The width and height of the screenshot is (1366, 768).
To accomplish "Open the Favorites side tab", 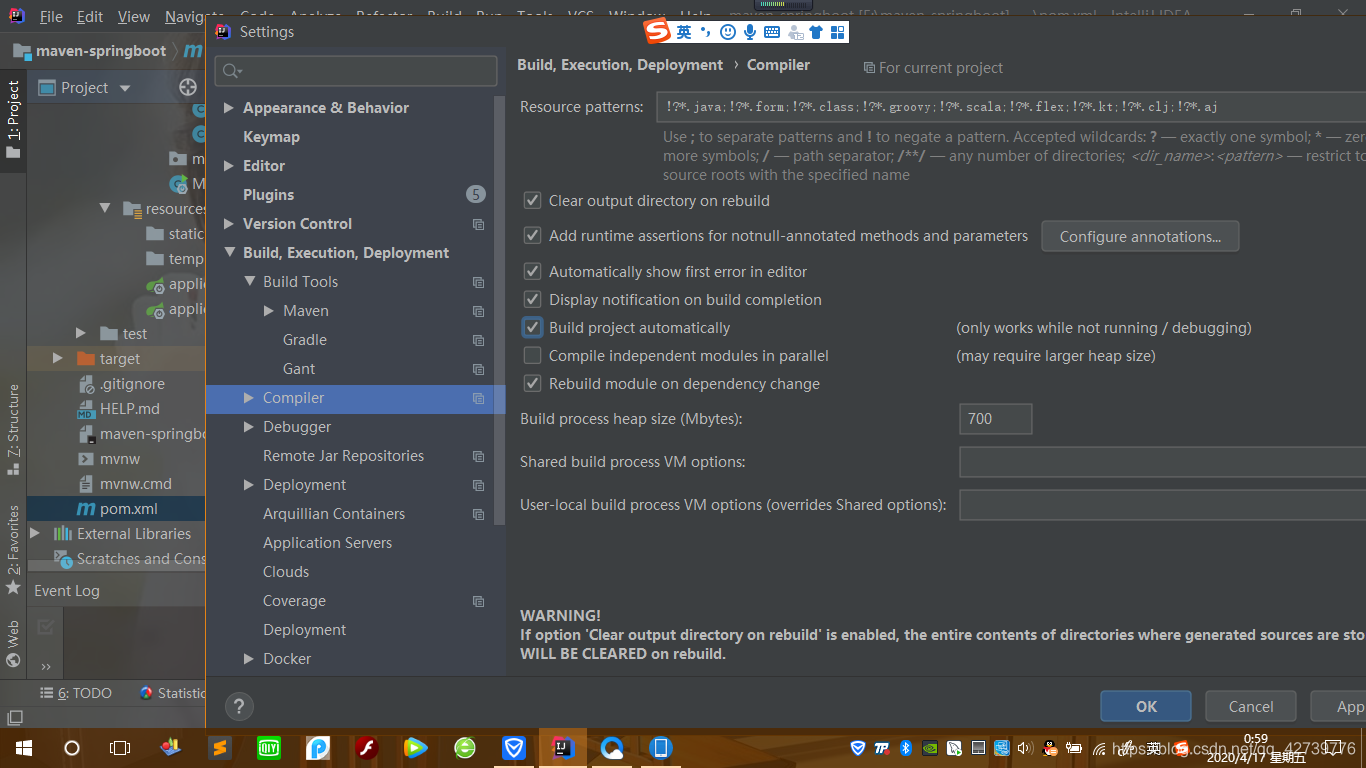I will point(13,548).
